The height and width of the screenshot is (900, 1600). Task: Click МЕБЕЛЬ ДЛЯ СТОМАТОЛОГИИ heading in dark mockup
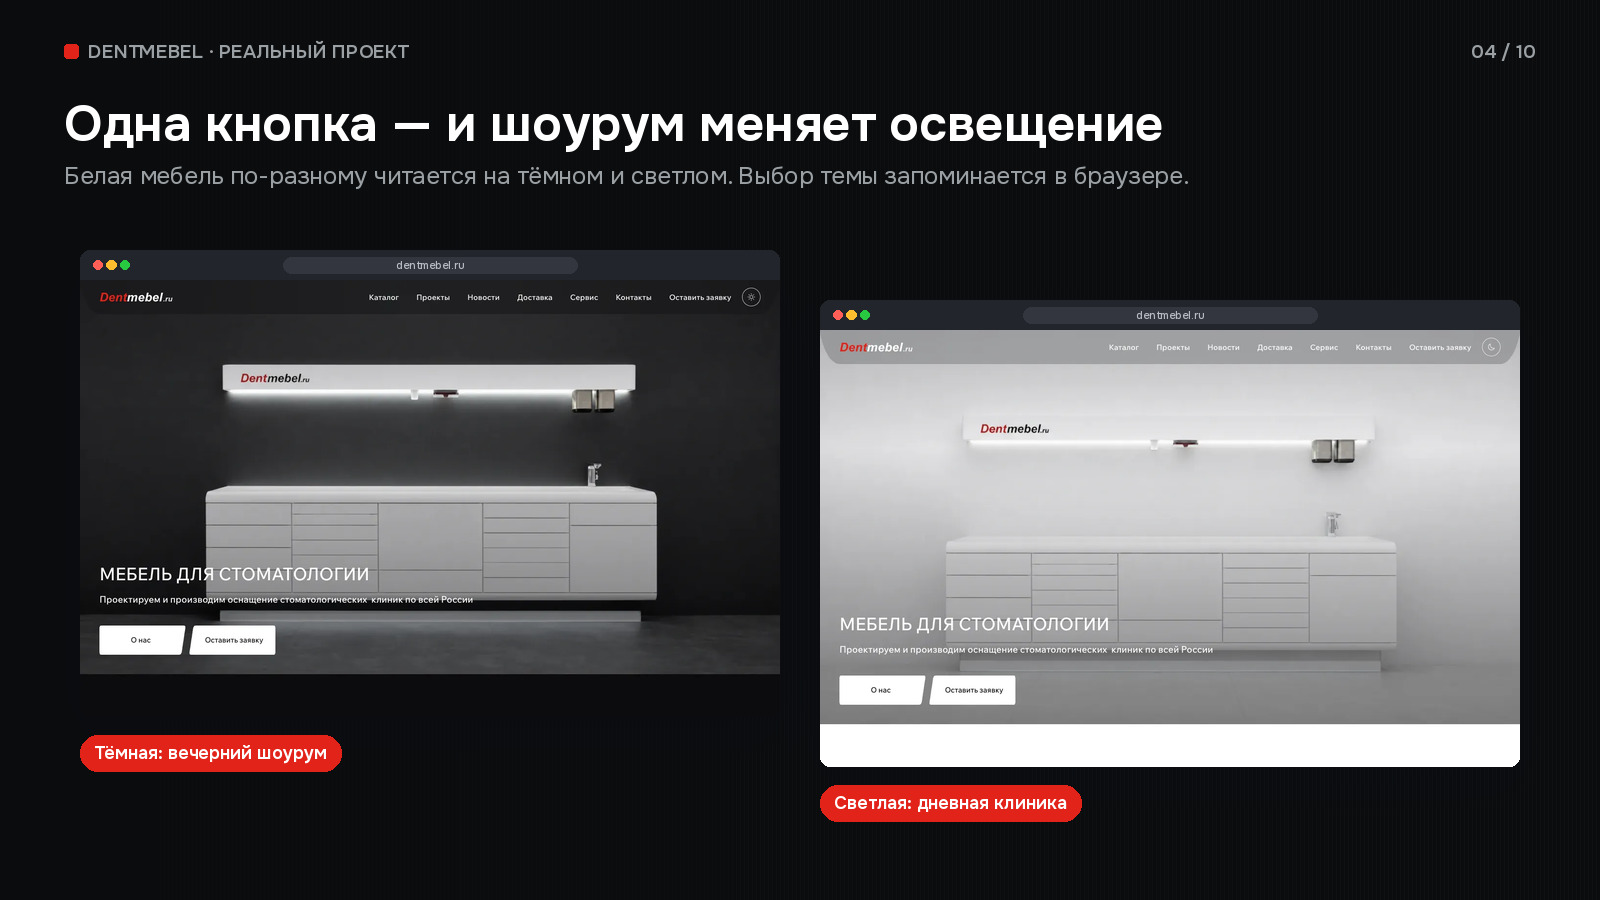click(234, 574)
